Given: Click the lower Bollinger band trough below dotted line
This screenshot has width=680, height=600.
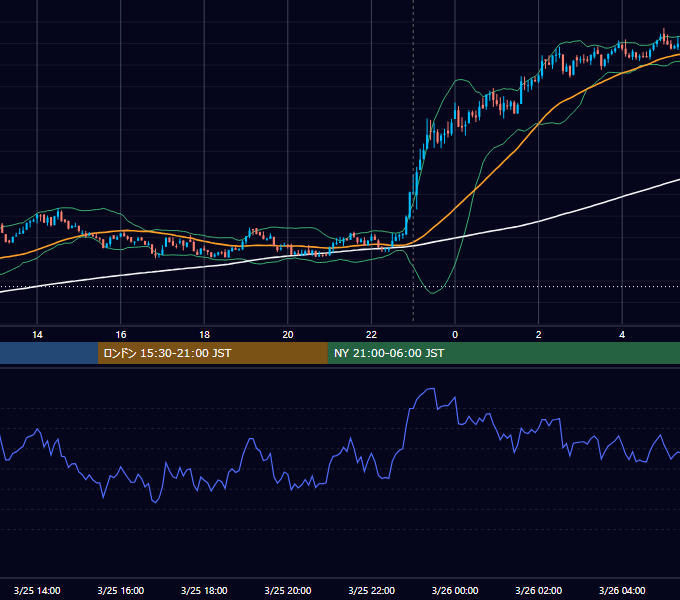Looking at the screenshot, I should pyautogui.click(x=433, y=293).
